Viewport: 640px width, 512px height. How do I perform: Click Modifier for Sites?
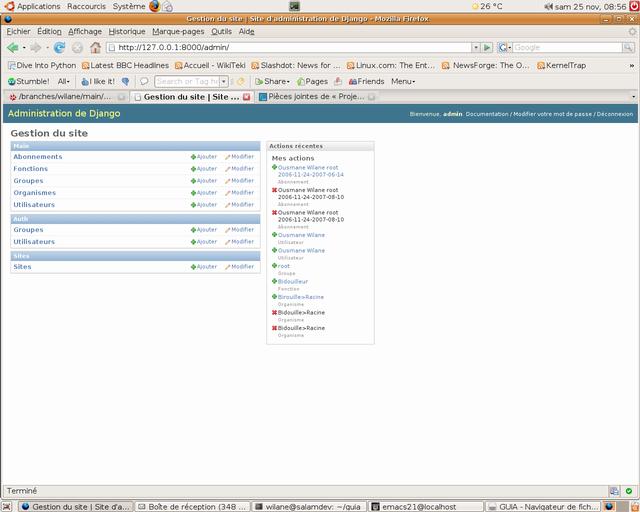(x=240, y=267)
